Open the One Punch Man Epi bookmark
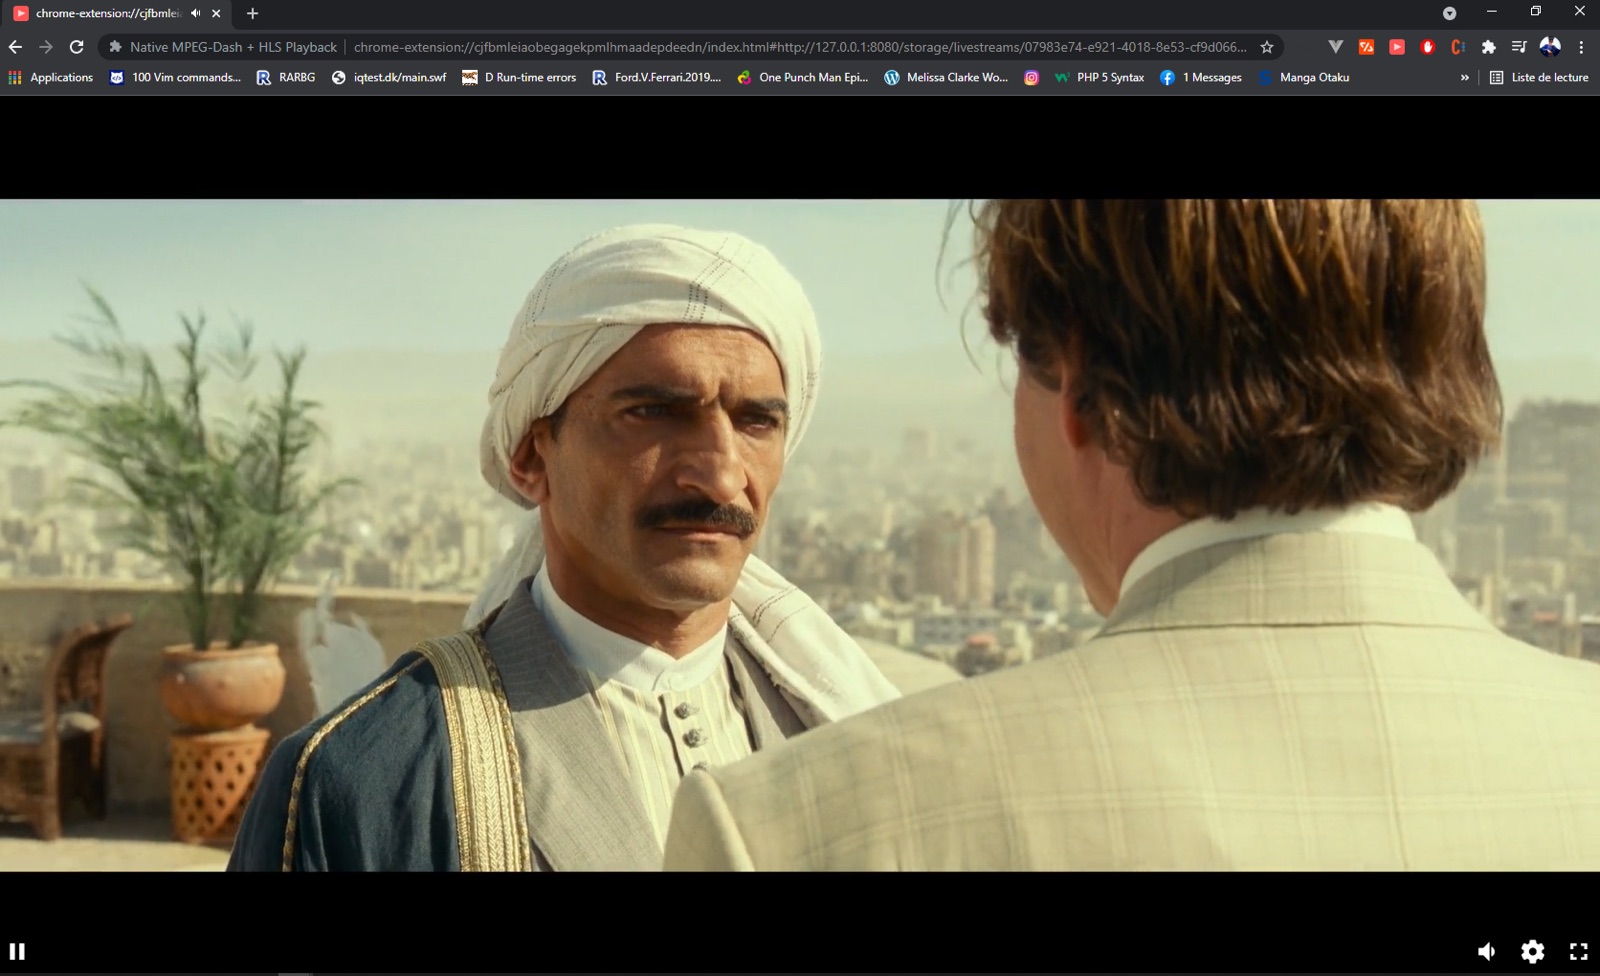The width and height of the screenshot is (1600, 976). pos(802,77)
